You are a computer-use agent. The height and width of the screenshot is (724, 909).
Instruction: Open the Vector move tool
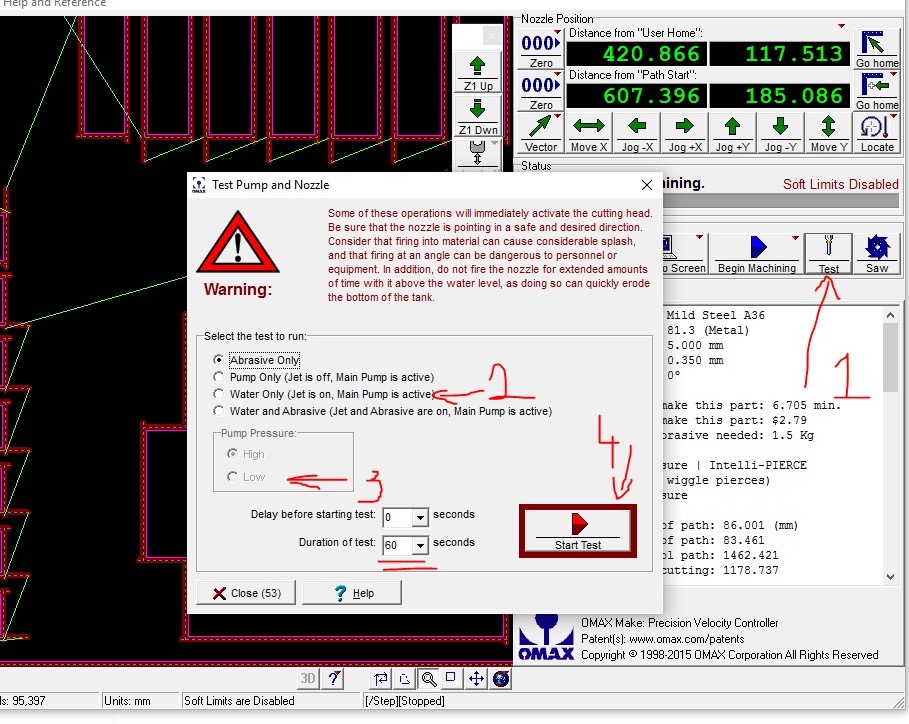tap(540, 133)
